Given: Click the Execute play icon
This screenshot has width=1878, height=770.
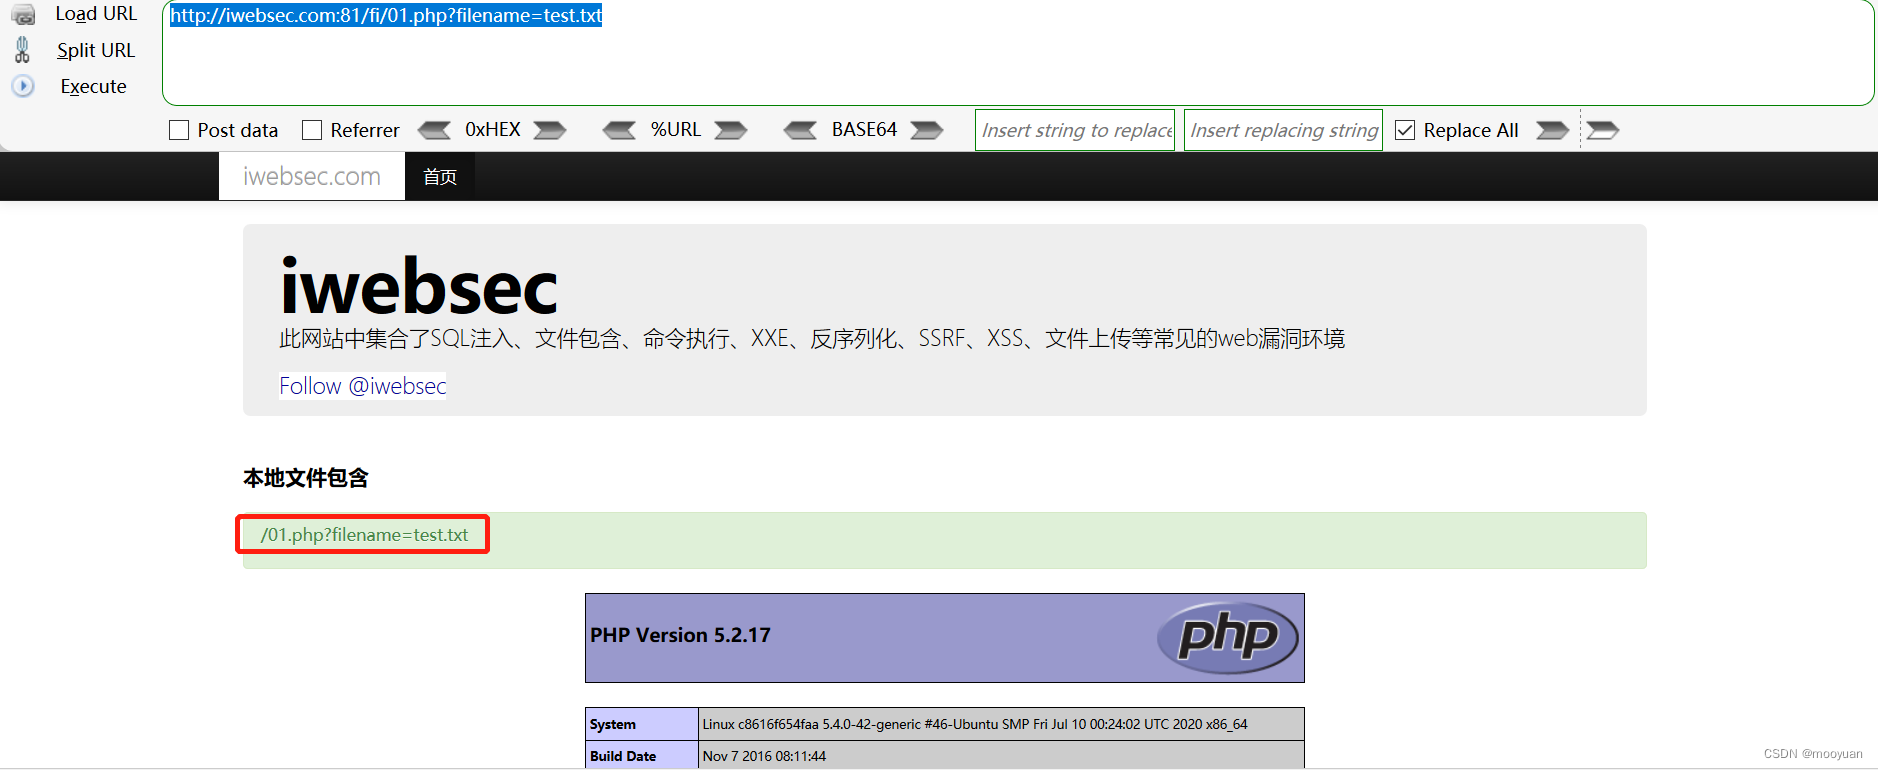Looking at the screenshot, I should tap(23, 86).
